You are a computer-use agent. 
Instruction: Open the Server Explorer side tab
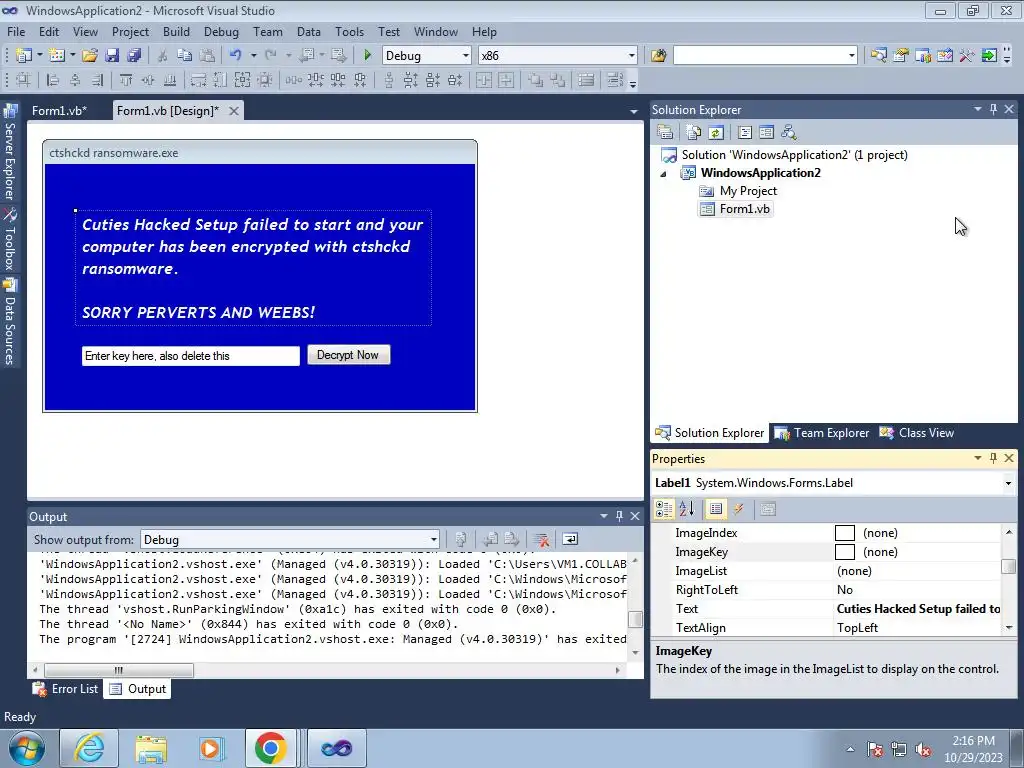tap(10, 153)
